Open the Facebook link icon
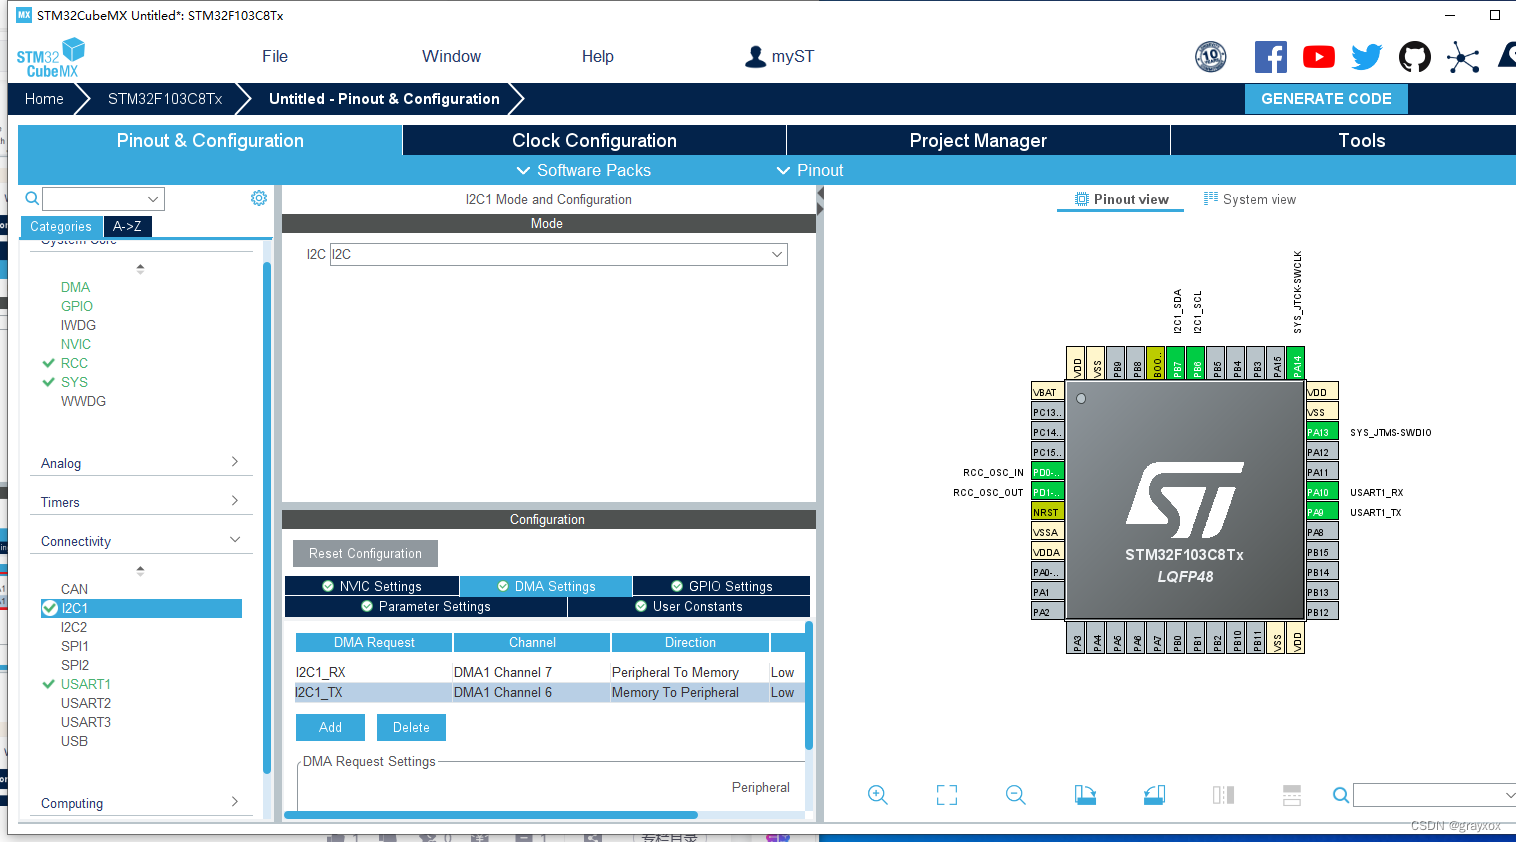Image resolution: width=1516 pixels, height=842 pixels. point(1271,57)
